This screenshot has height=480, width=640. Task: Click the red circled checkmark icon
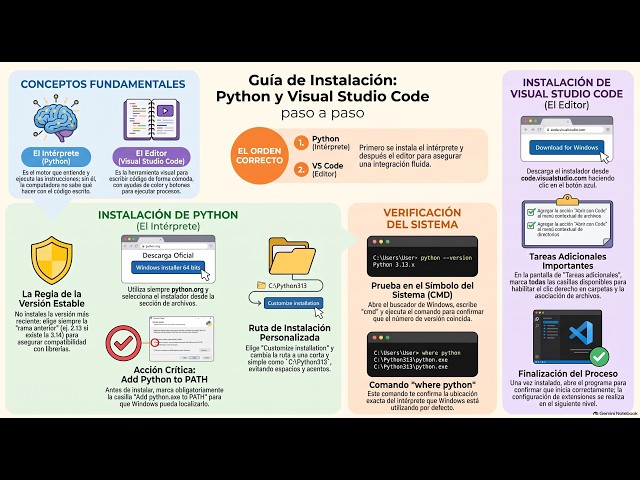click(x=123, y=343)
